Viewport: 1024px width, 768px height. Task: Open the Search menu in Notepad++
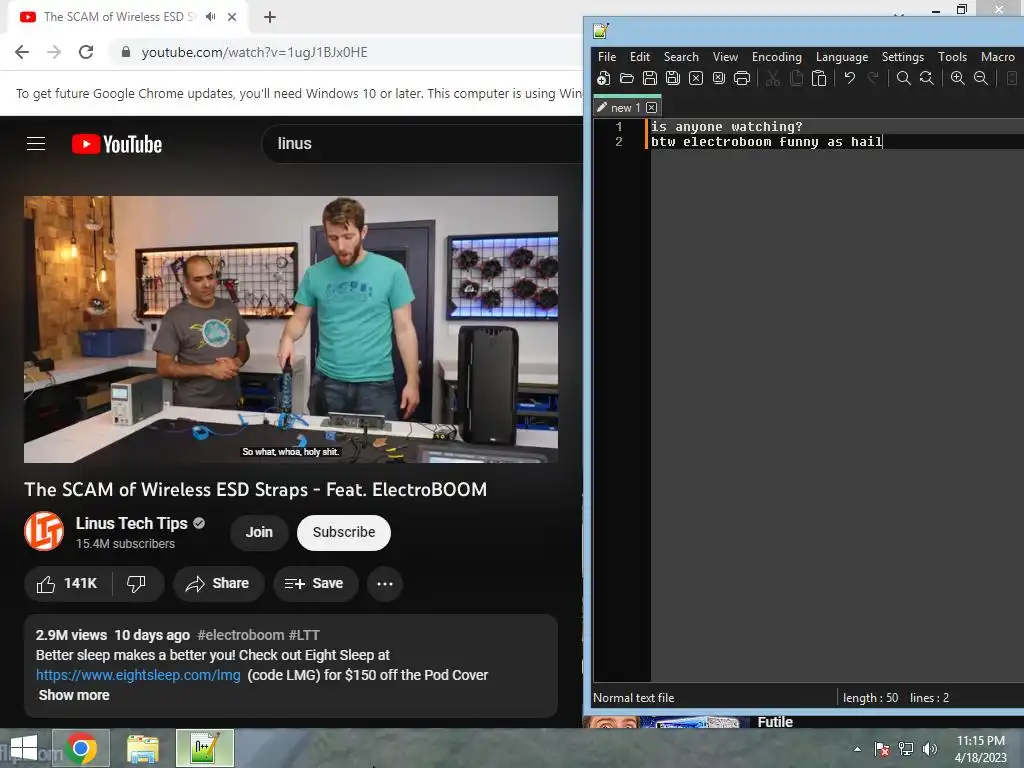pyautogui.click(x=681, y=57)
